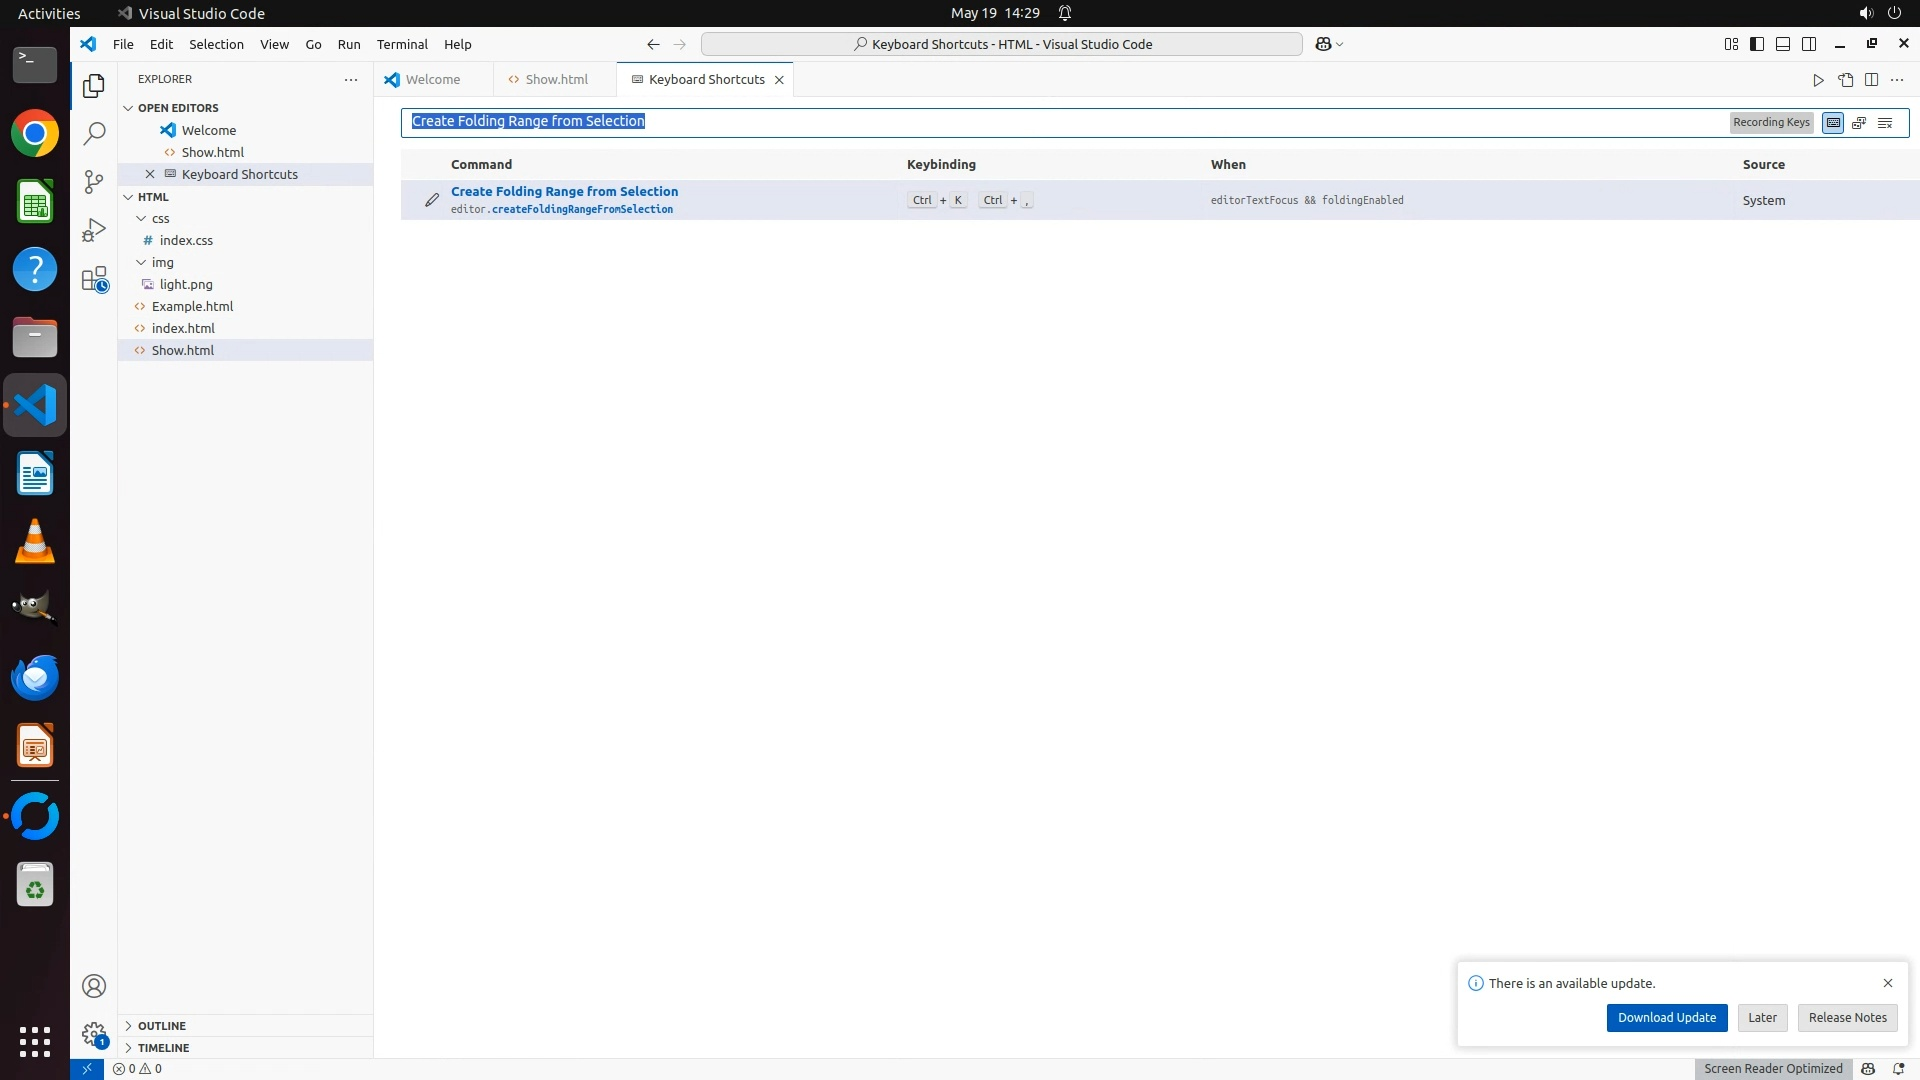Open Example.html in the explorer

point(192,306)
